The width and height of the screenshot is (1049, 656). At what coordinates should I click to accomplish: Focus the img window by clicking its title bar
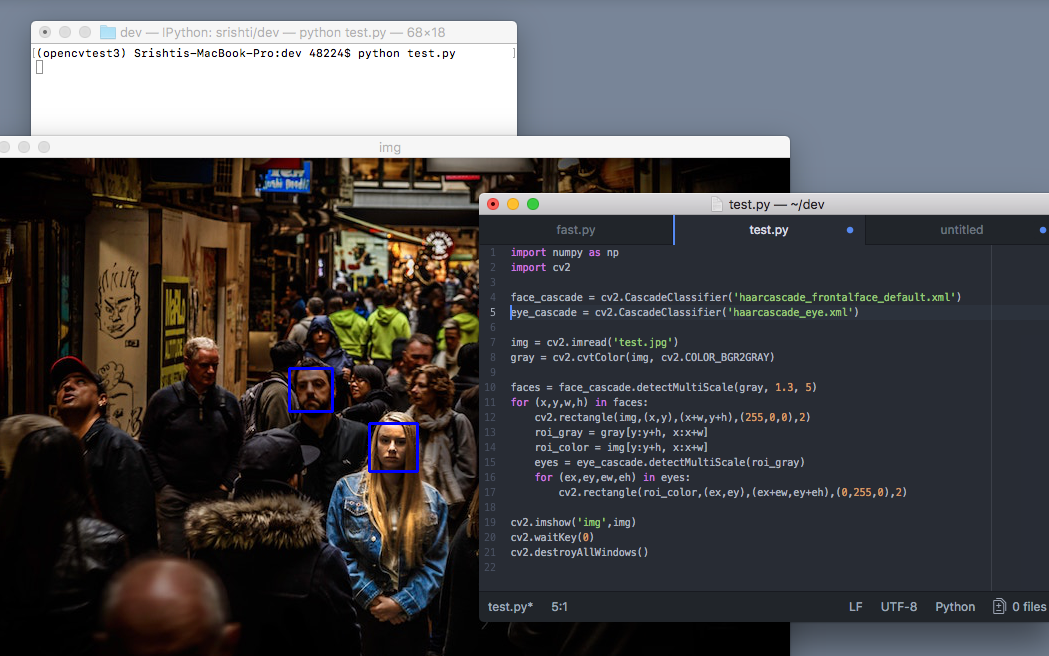[x=389, y=147]
